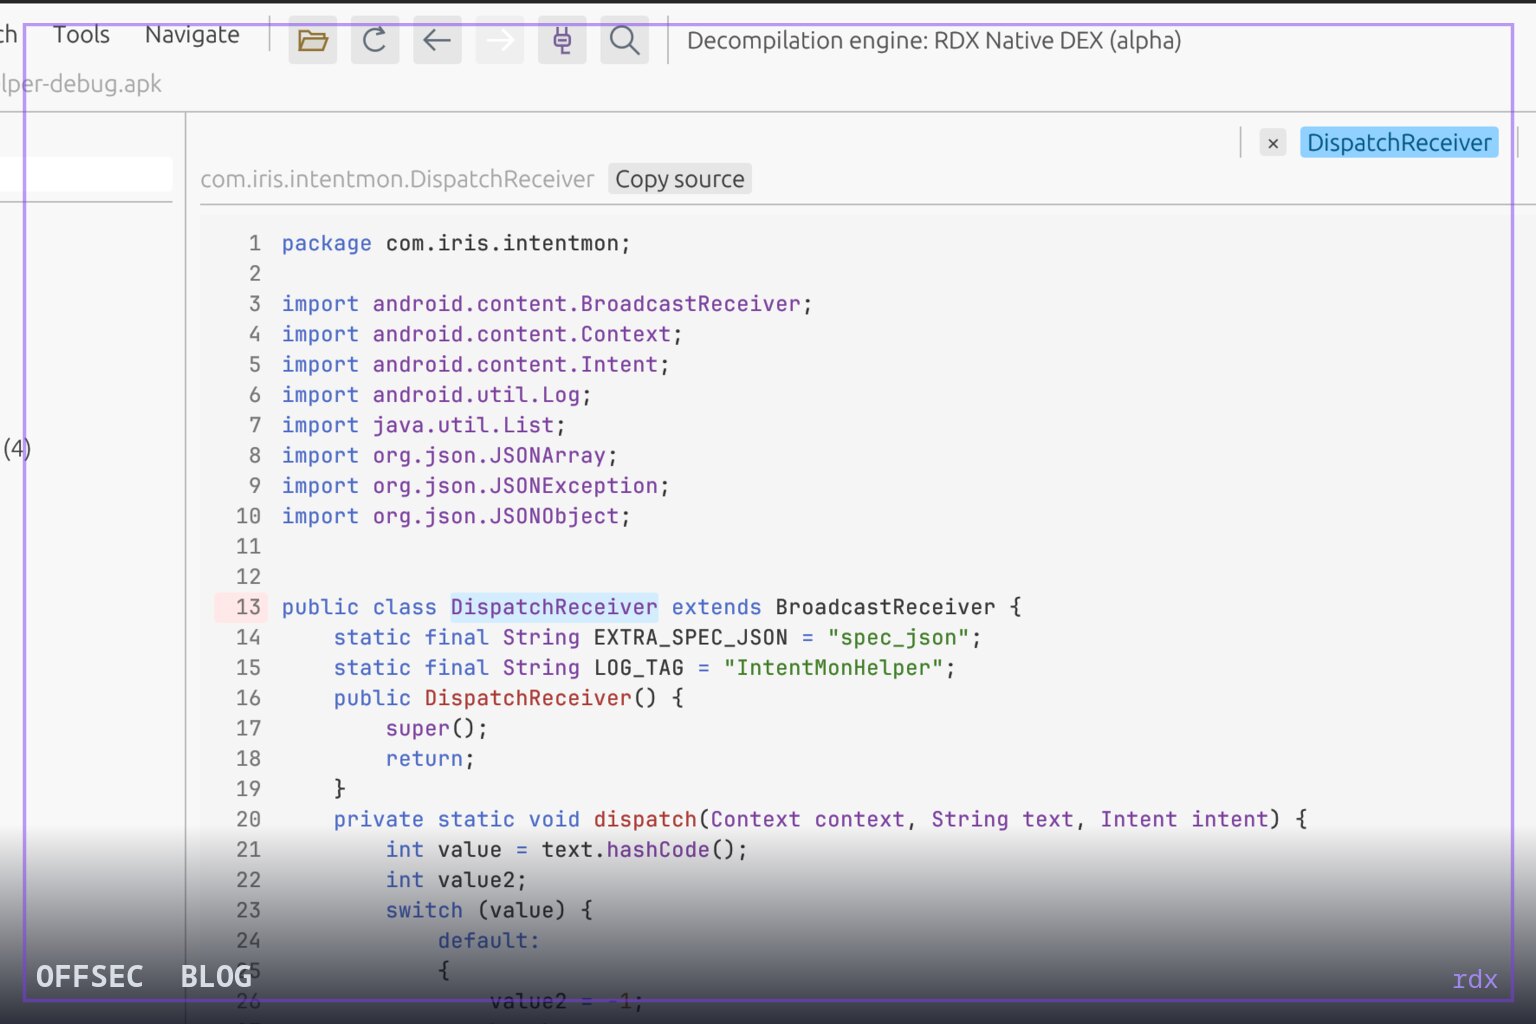Screen dimensions: 1536x1024
Task: Click the org.json.JSONObject import line
Action: (456, 516)
